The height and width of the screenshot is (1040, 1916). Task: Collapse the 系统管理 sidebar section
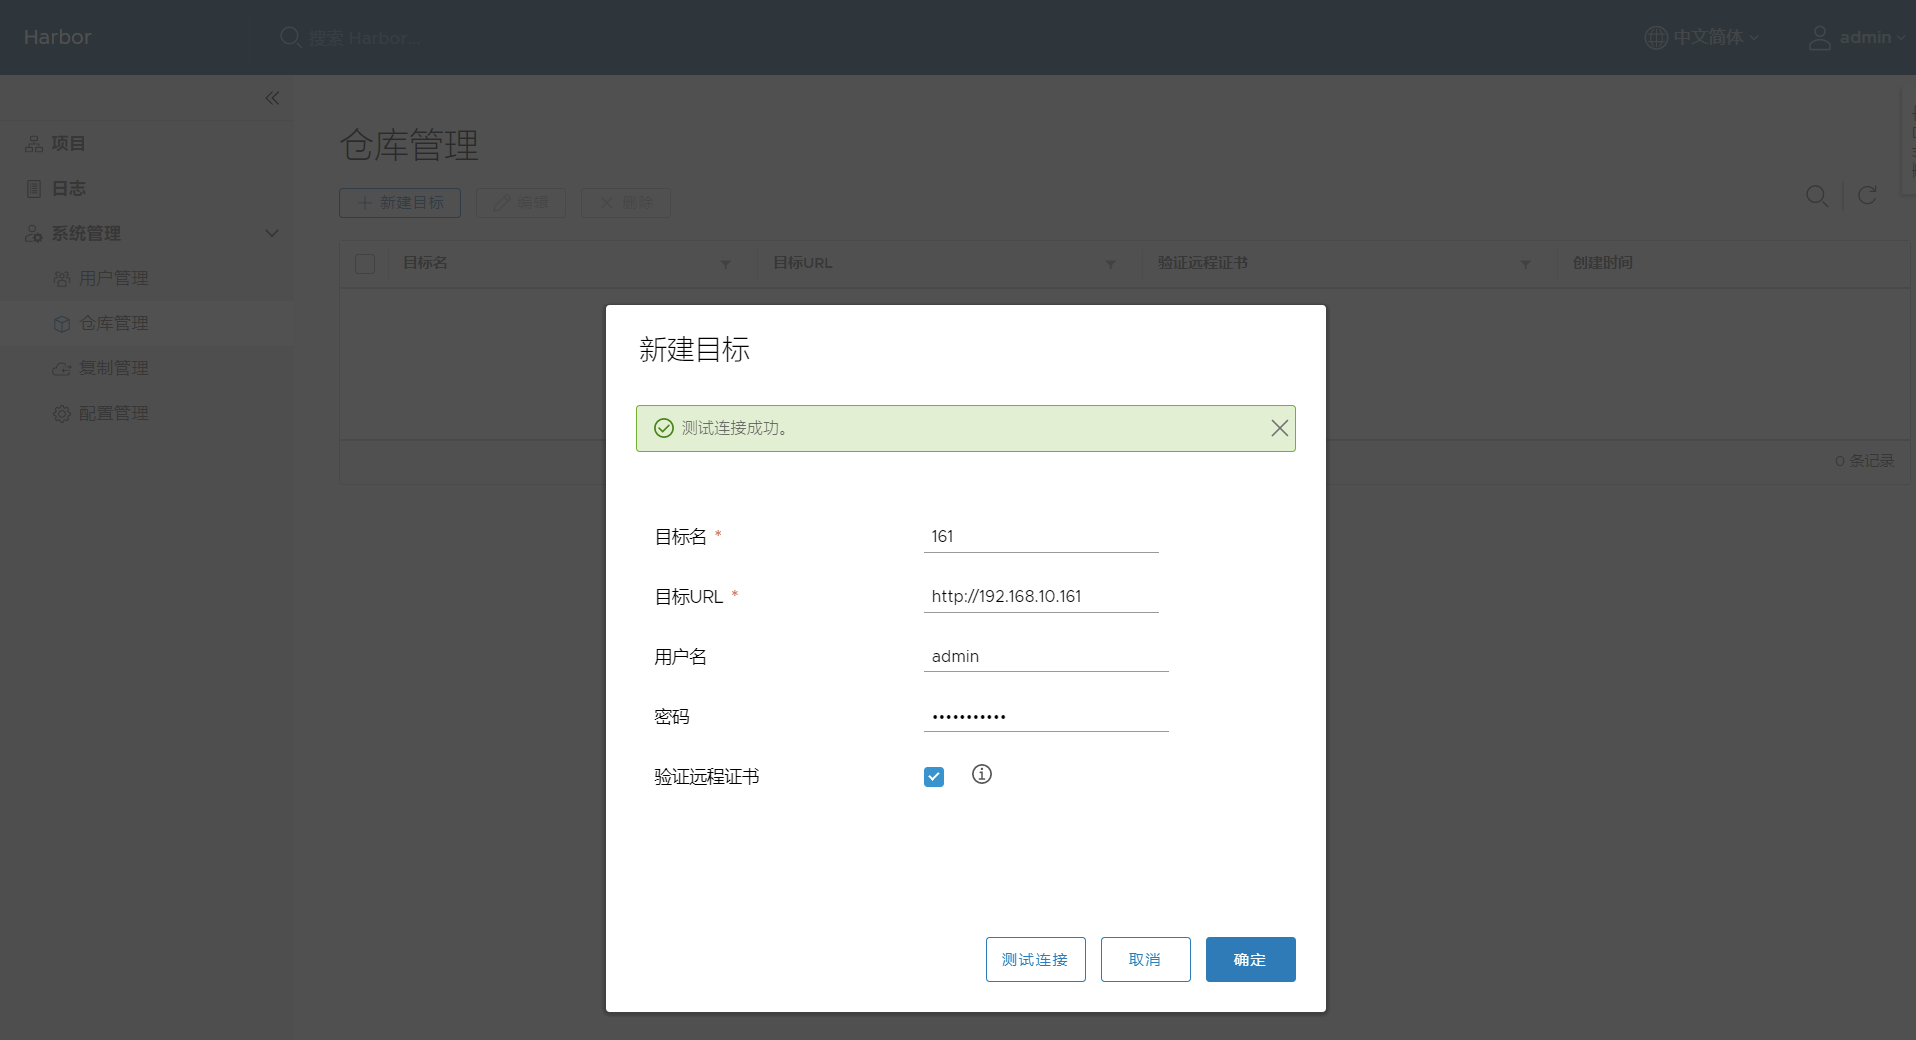point(271,233)
